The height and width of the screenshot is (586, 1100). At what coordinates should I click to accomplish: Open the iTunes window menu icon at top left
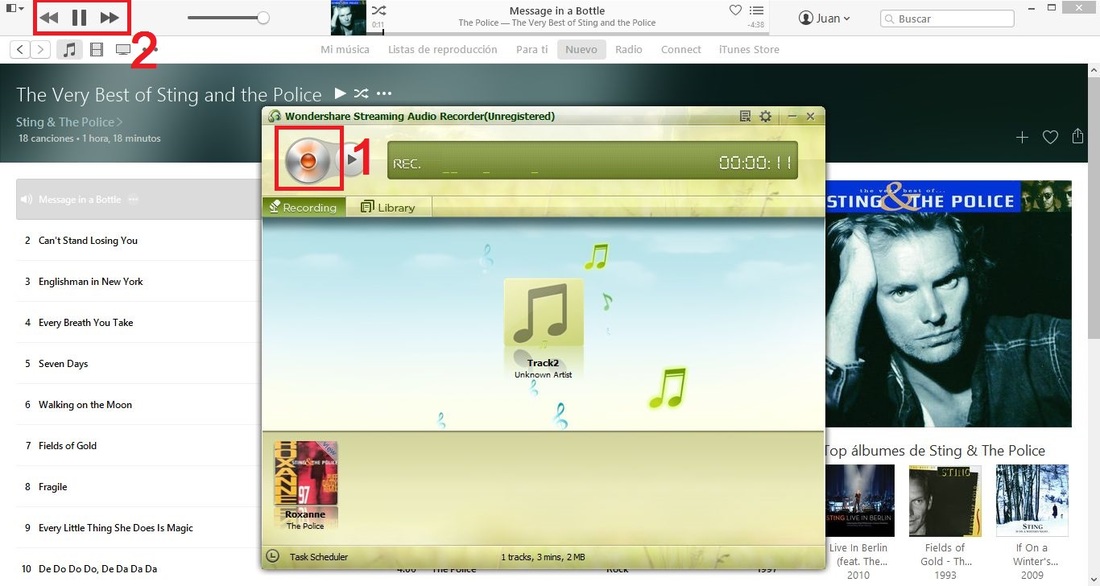14,8
